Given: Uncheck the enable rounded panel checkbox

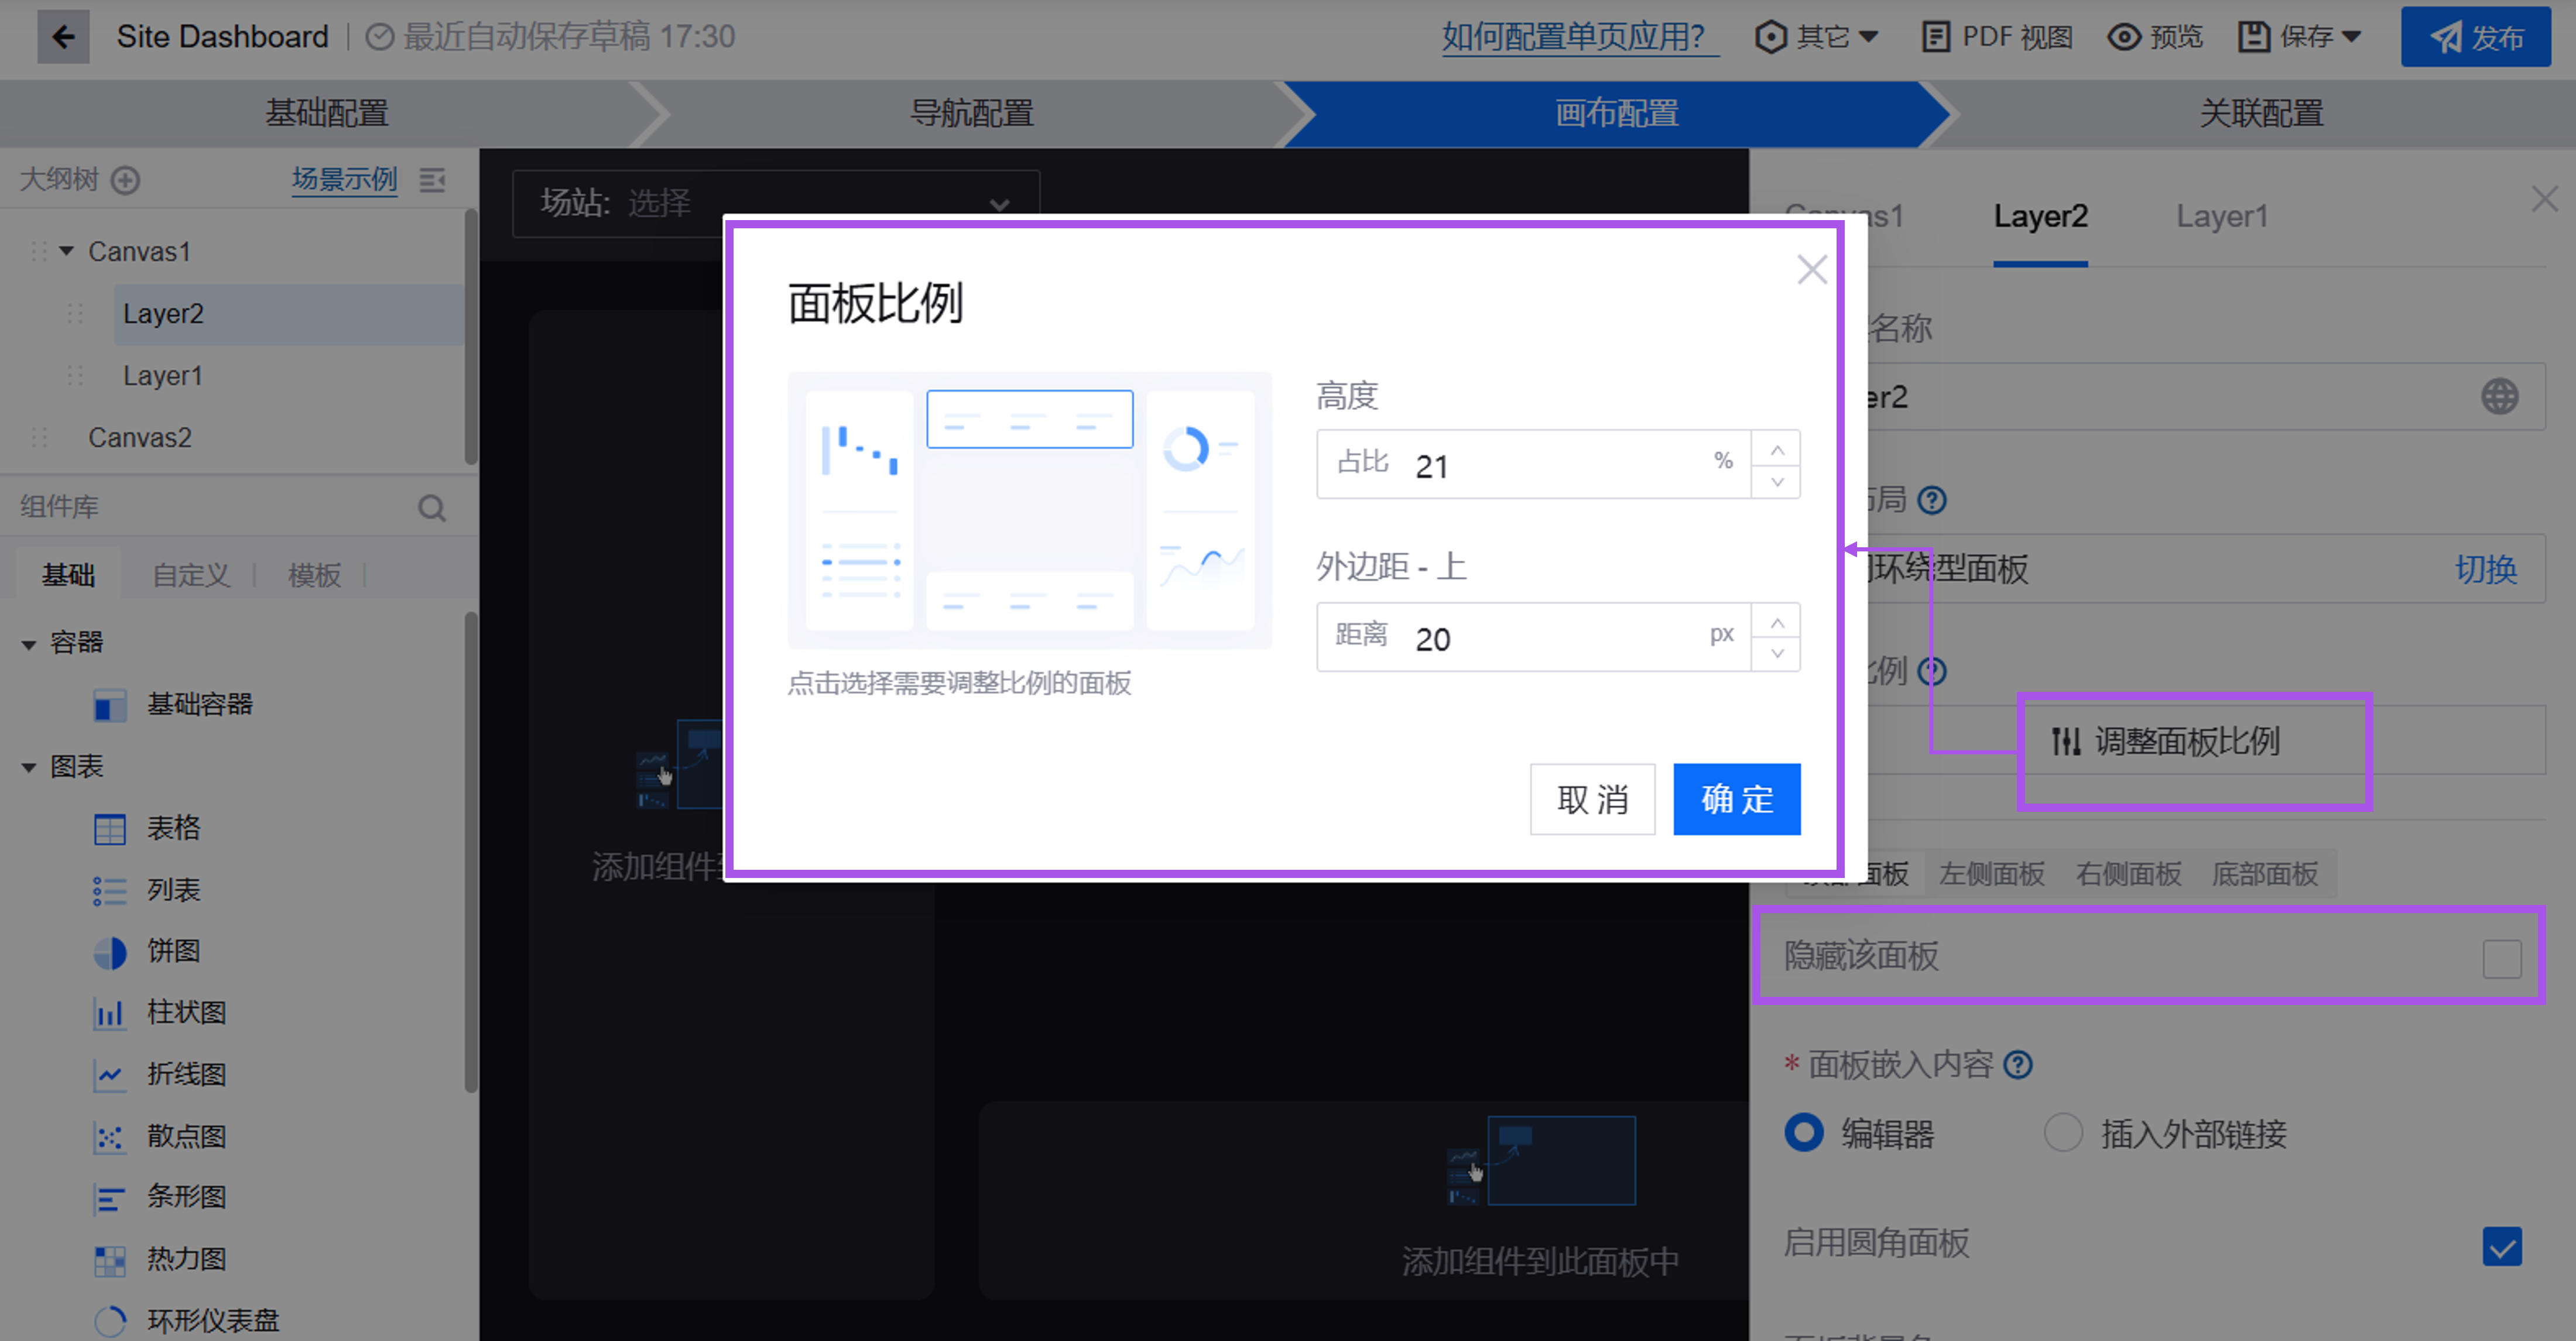Looking at the screenshot, I should point(2501,1246).
